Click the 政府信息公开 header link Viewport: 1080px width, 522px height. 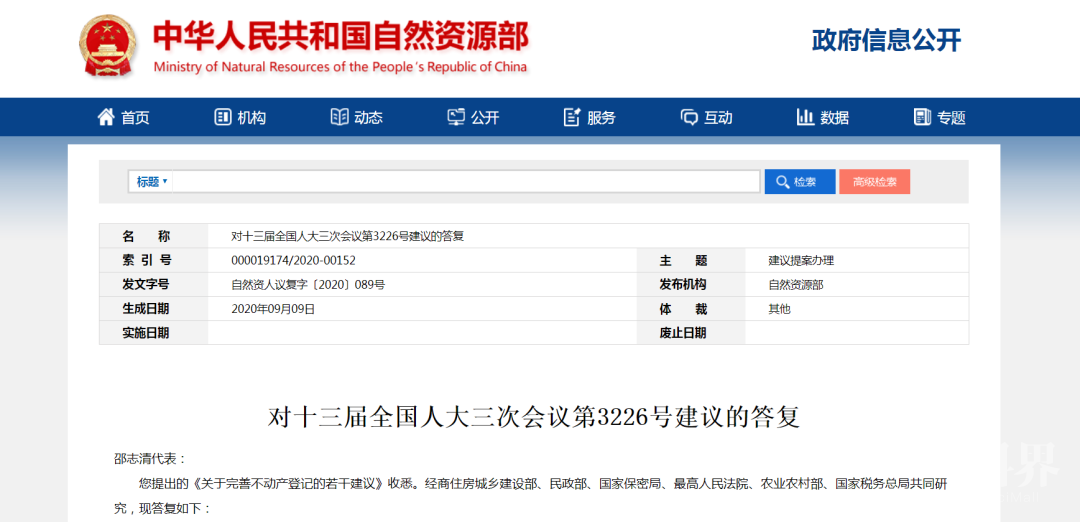(x=886, y=40)
